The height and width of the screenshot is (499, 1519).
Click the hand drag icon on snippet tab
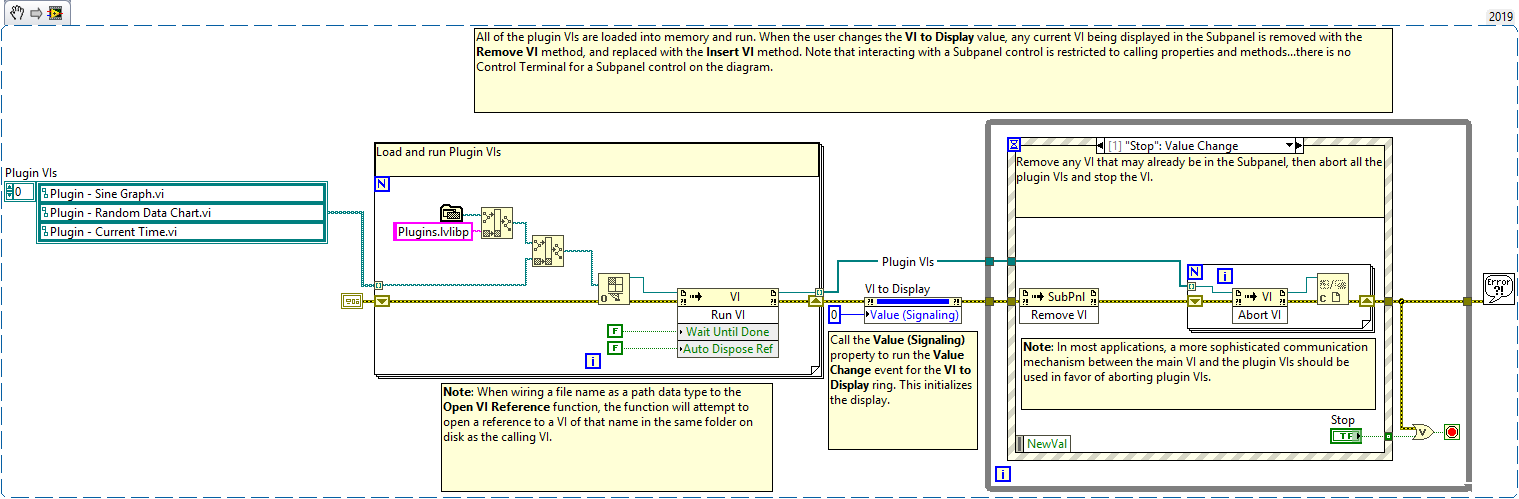pos(15,13)
